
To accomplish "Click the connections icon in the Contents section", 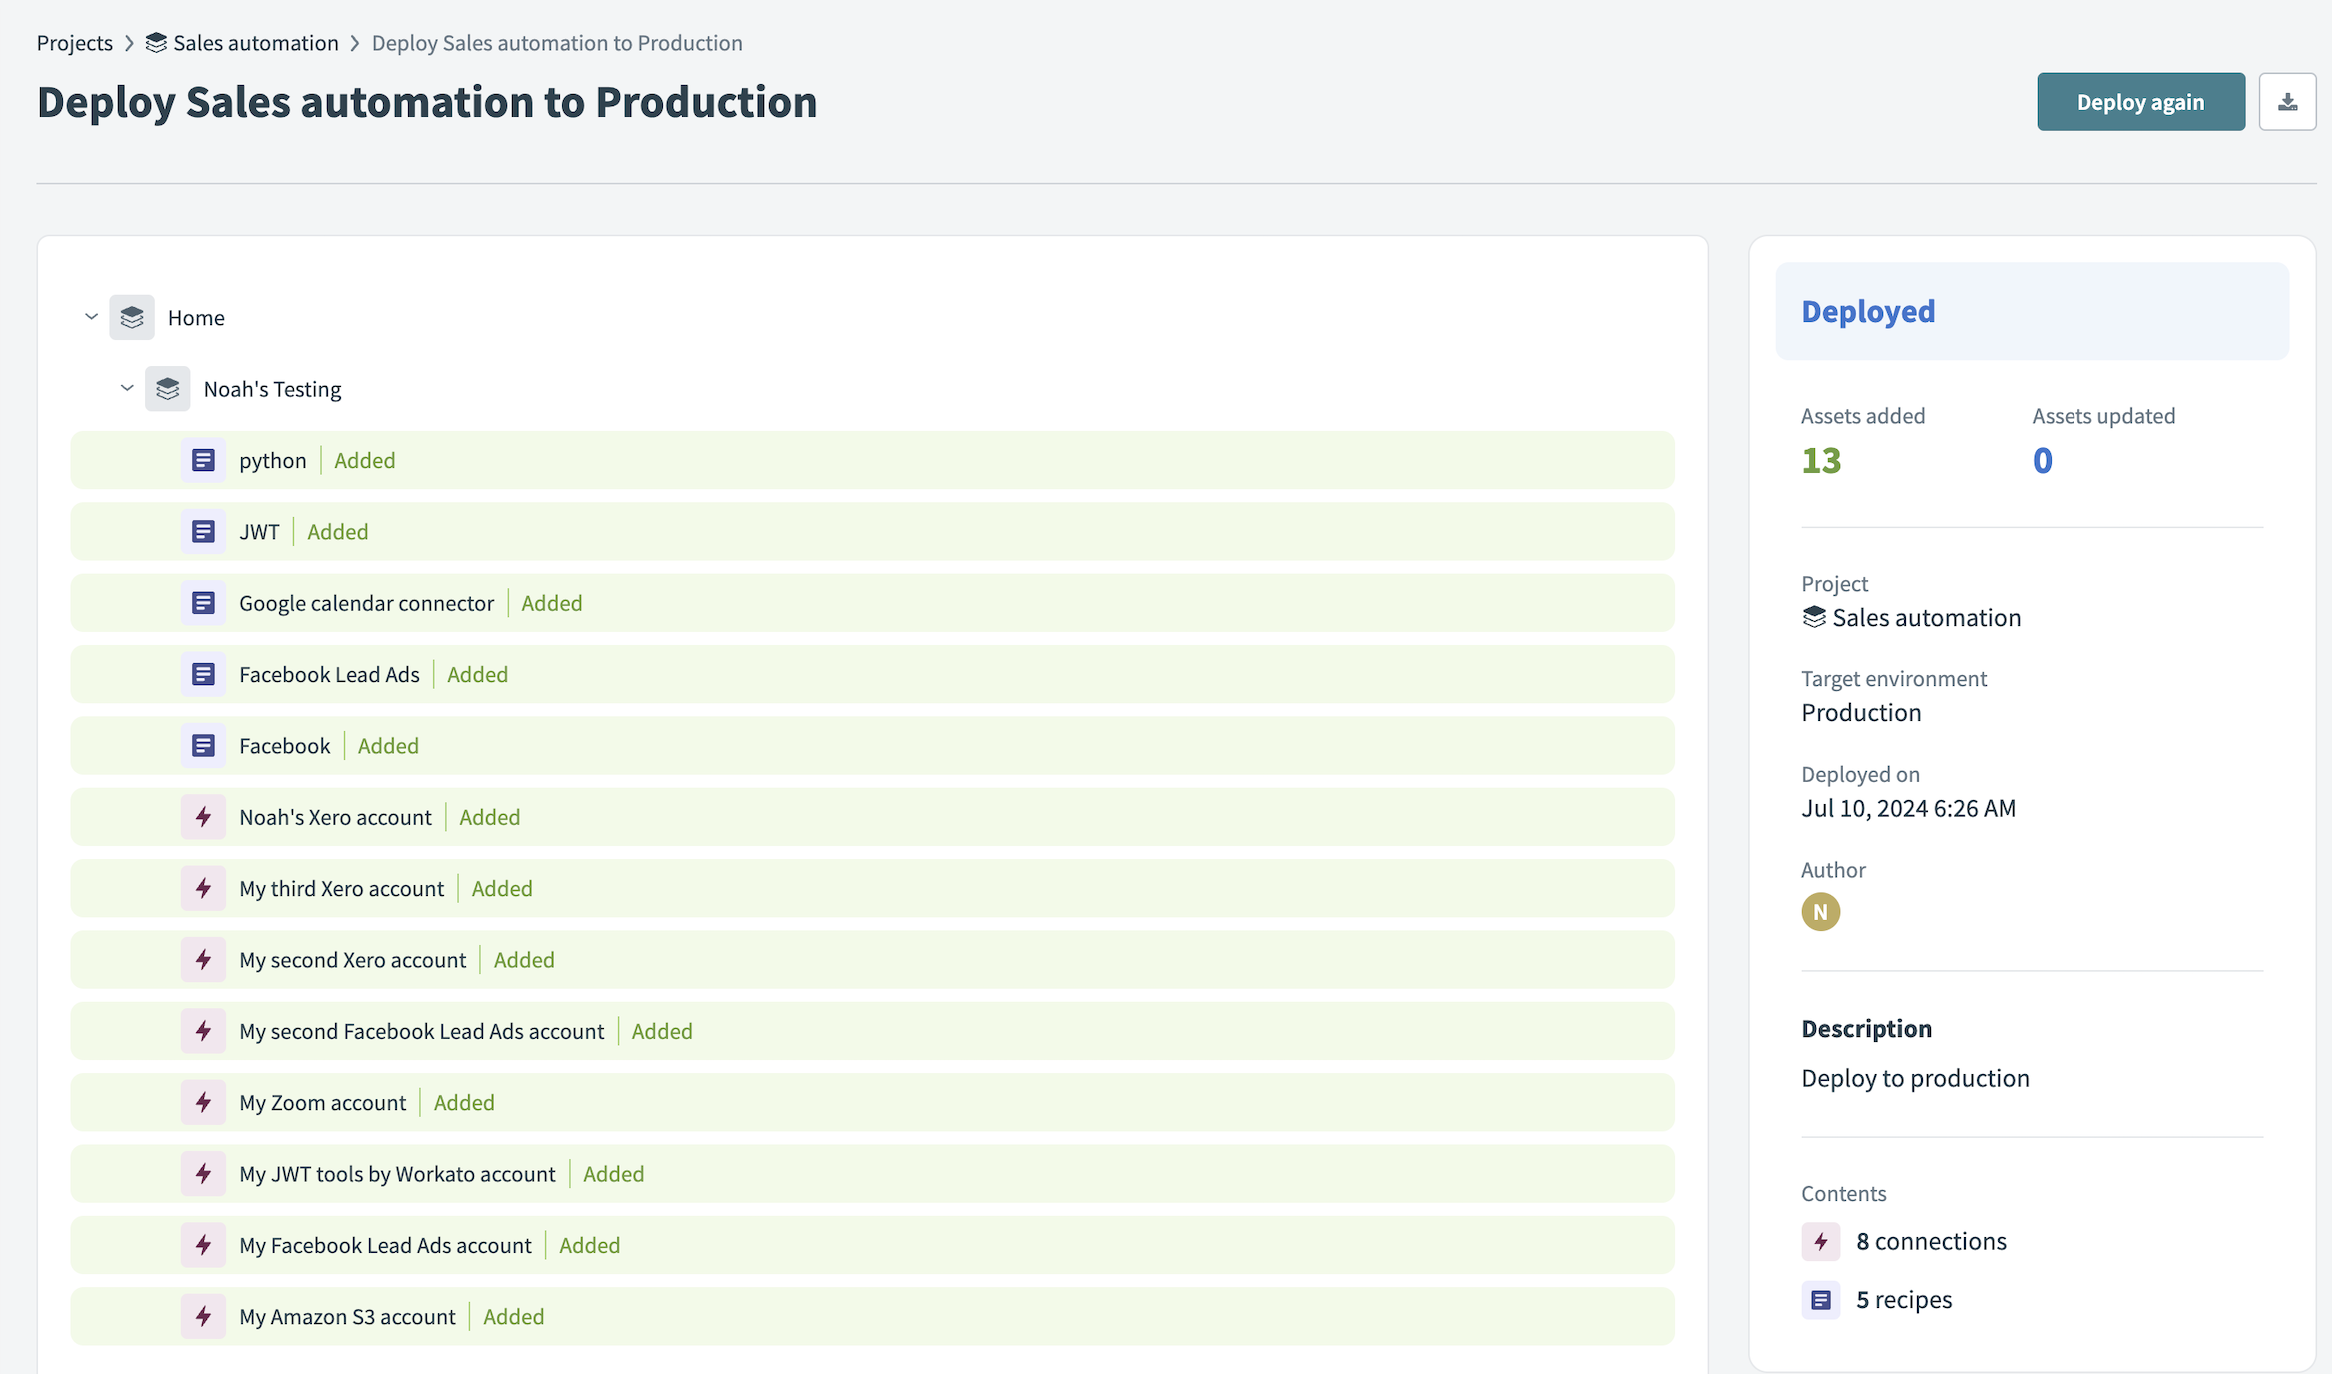I will pos(1821,1241).
